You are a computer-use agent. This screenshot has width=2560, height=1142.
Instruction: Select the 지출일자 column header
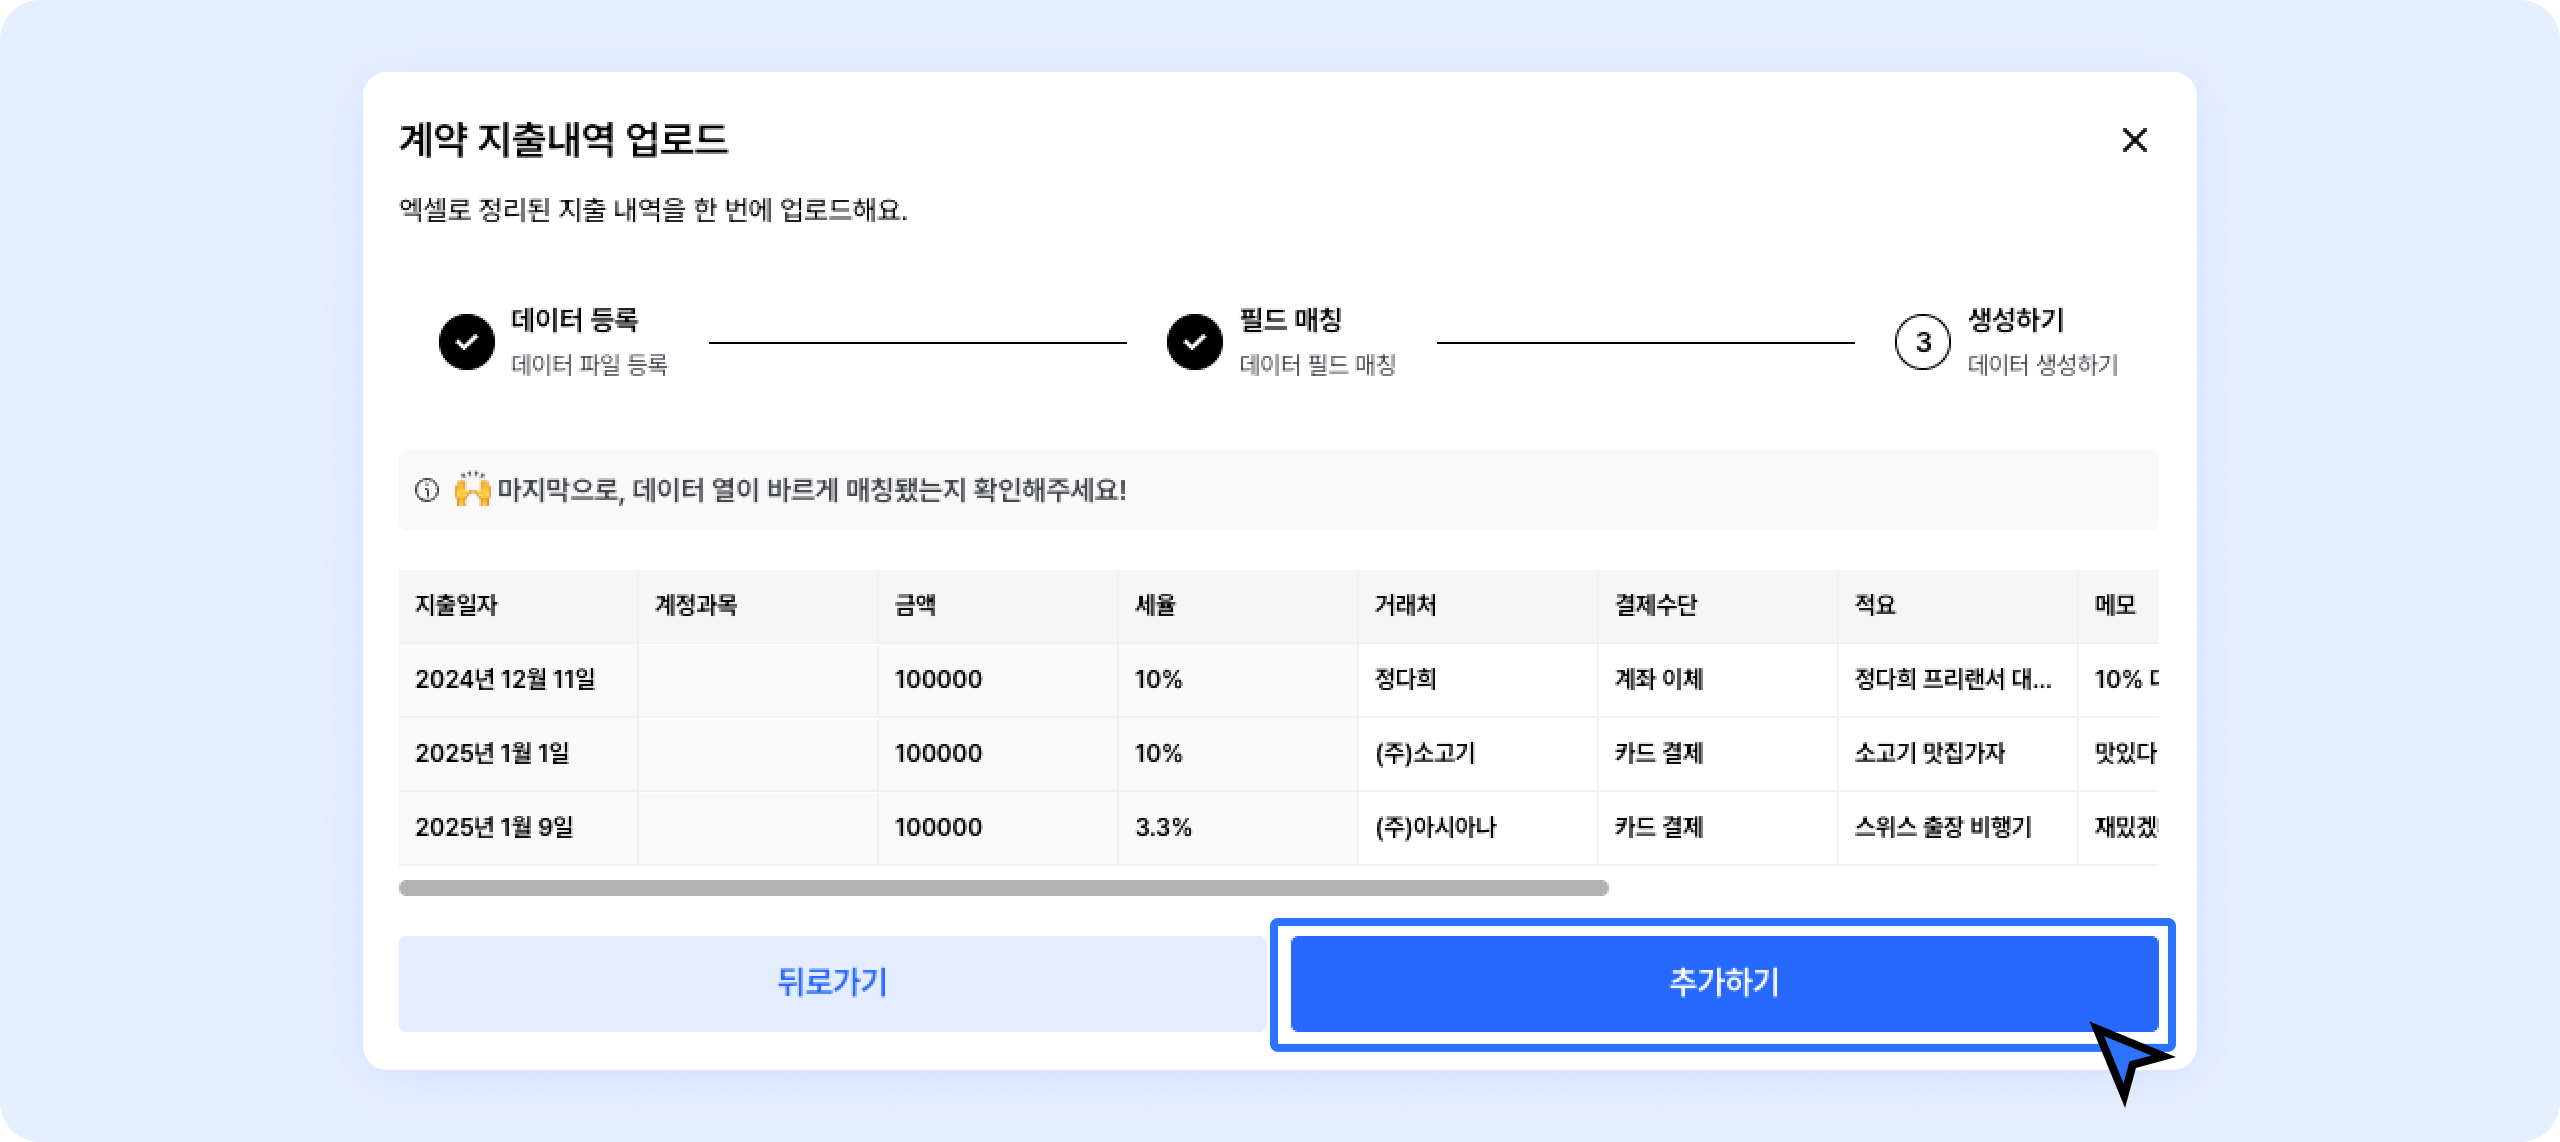coord(518,606)
